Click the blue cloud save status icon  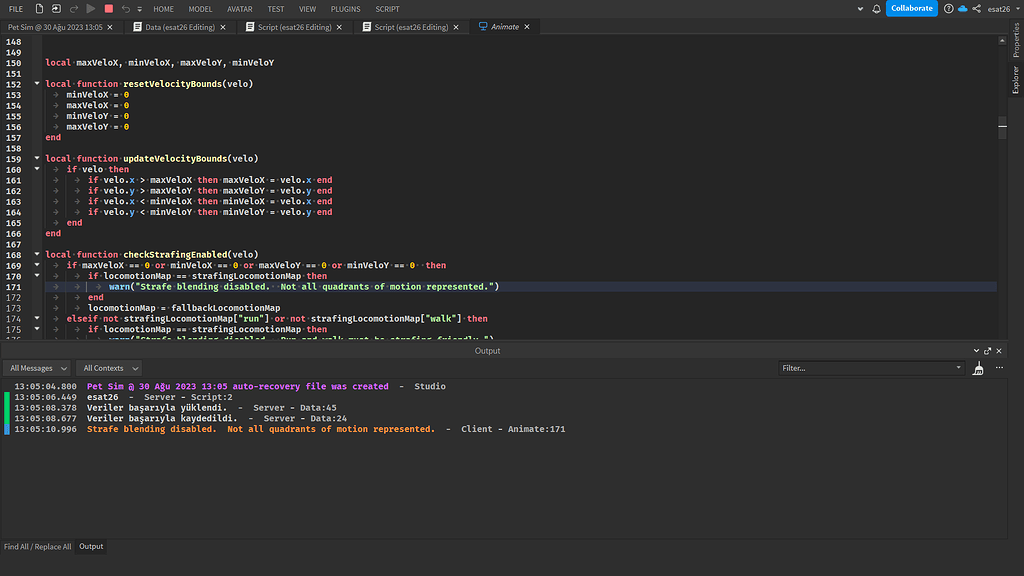[962, 8]
